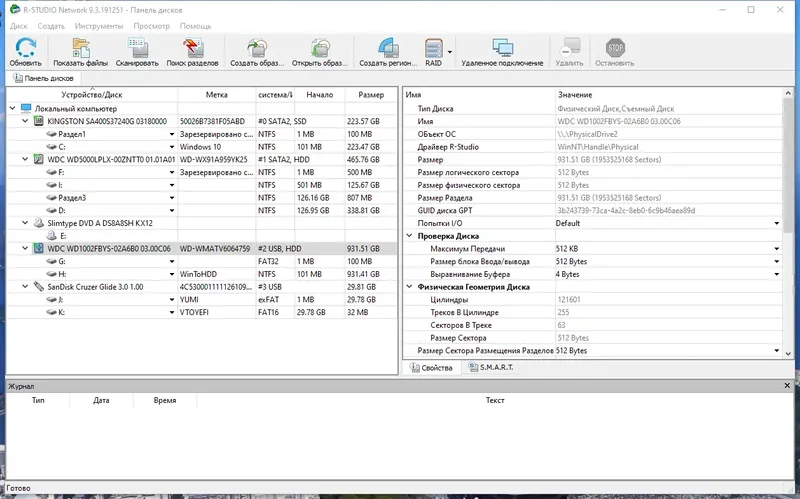Open Попытки I/O Default dropdown
Screen dimensions: 800x499
(777, 223)
